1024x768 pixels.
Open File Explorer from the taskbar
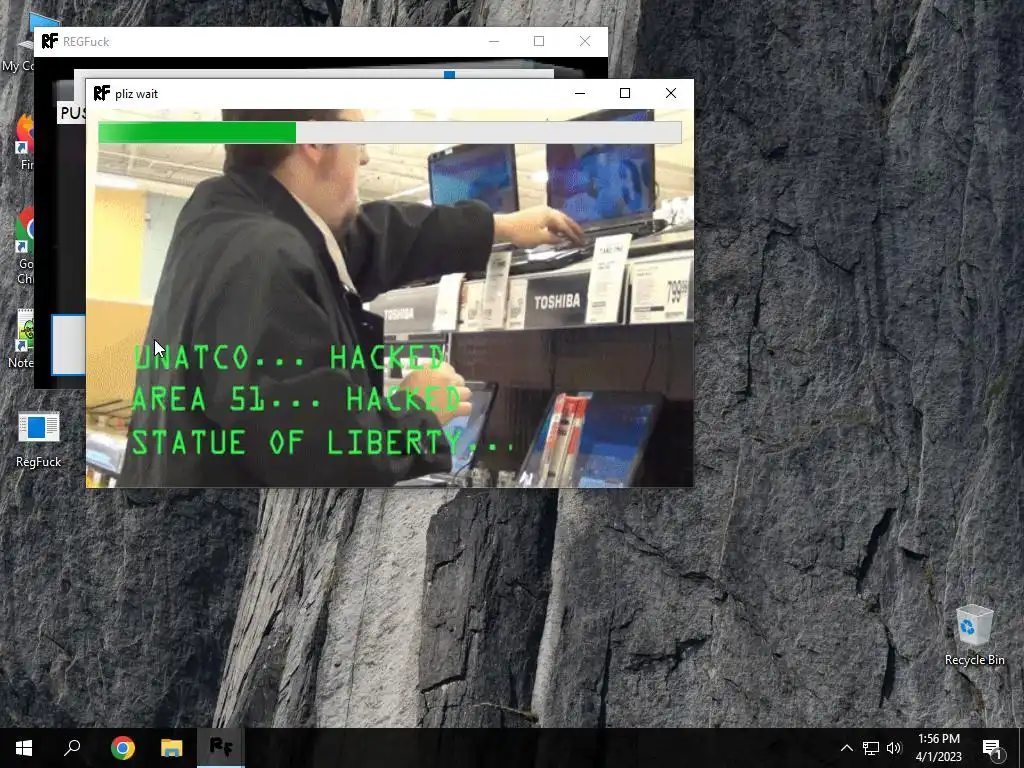pos(172,748)
